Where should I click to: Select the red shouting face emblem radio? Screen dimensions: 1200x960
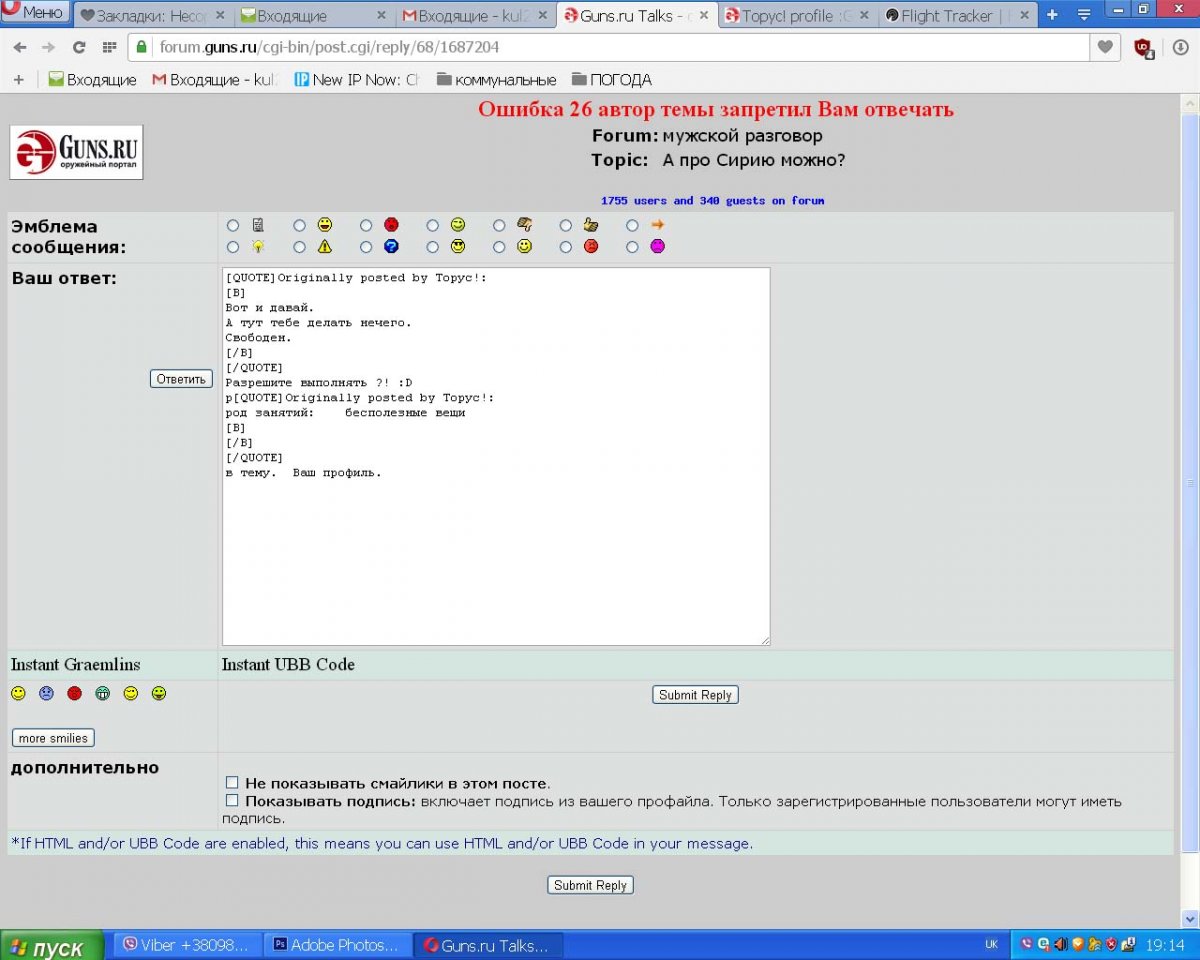[x=366, y=226]
